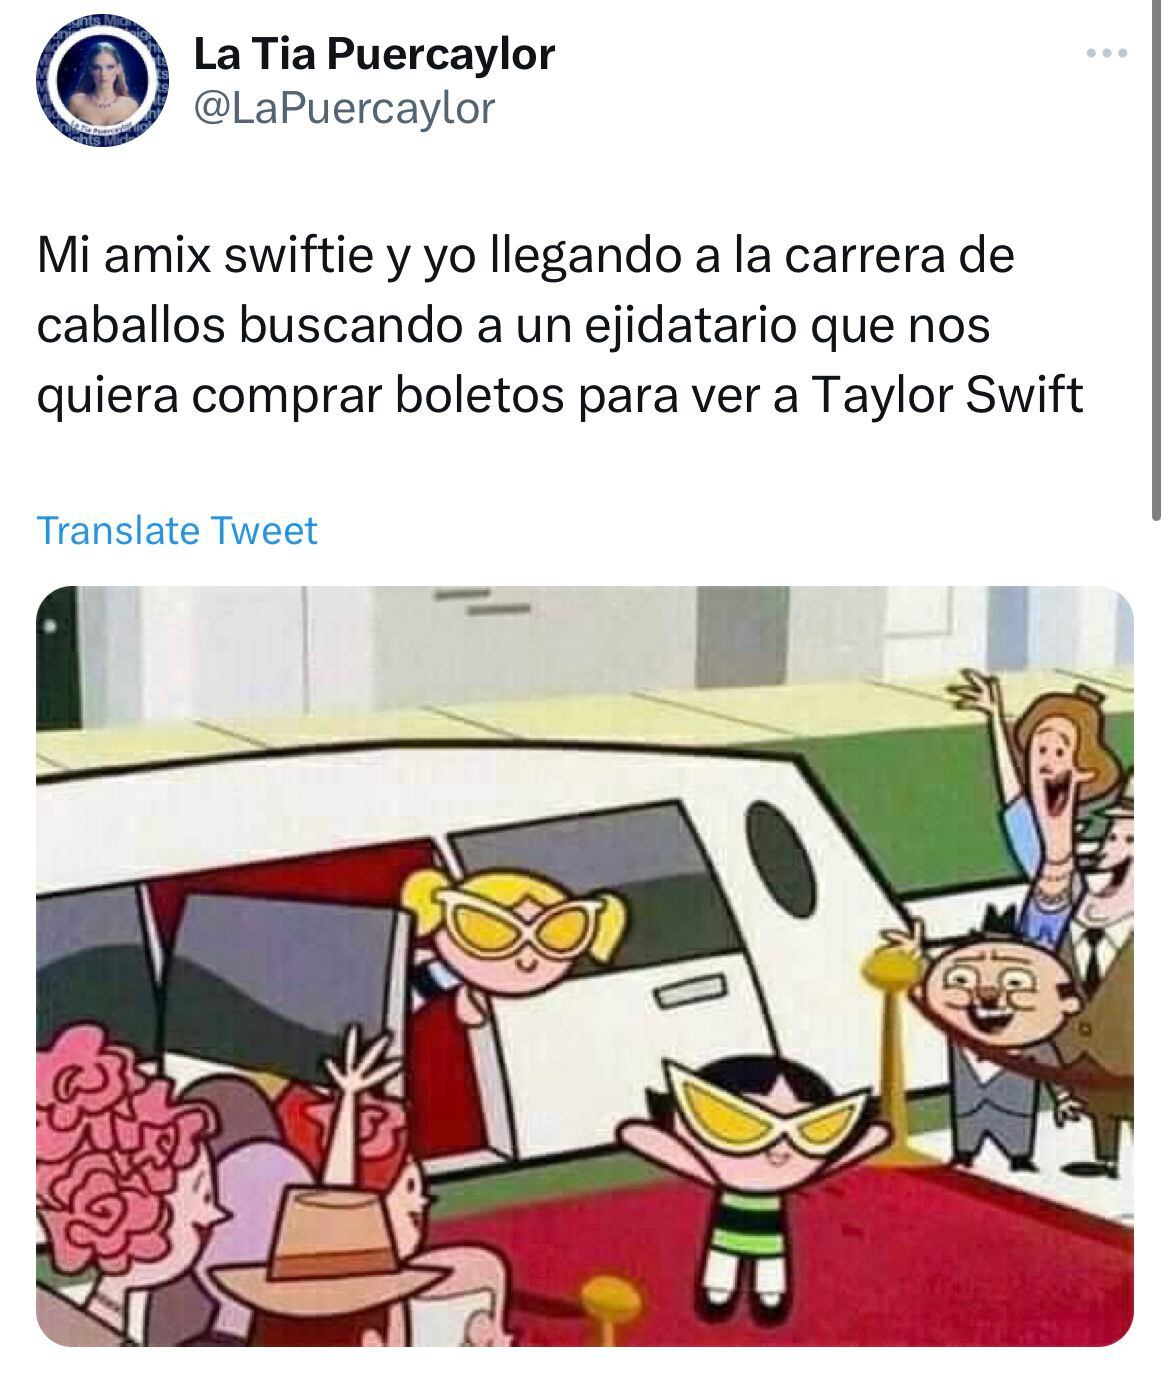Open the three-dot more options menu

coord(1107,54)
